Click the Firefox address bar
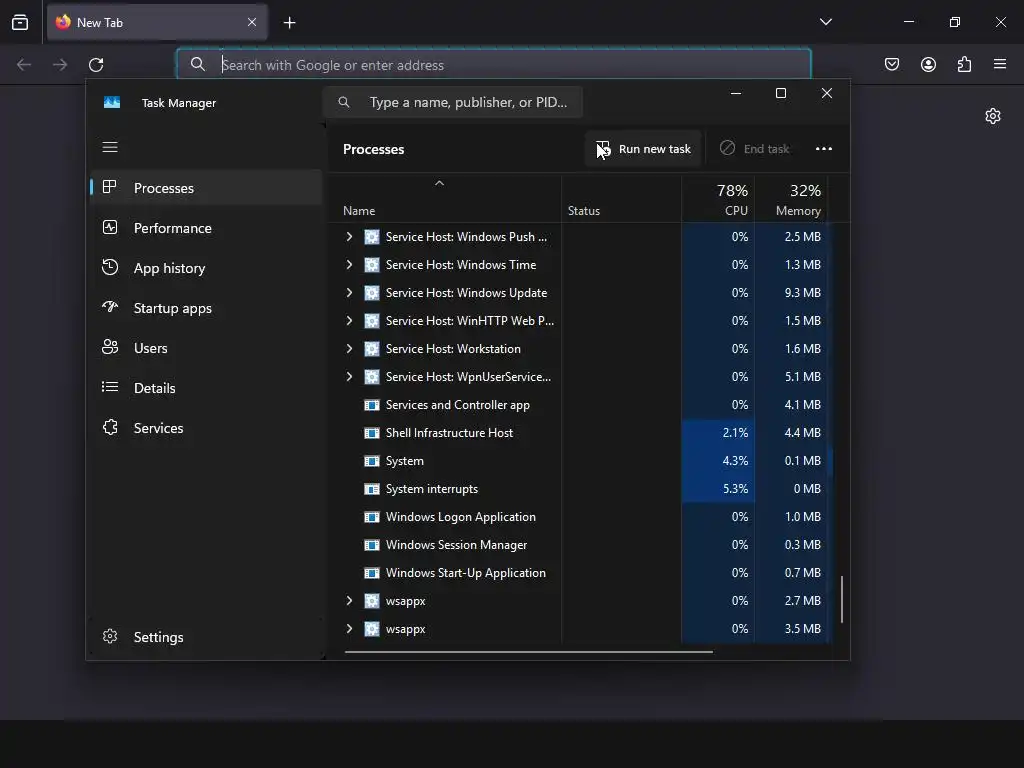The image size is (1024, 768). click(x=494, y=65)
